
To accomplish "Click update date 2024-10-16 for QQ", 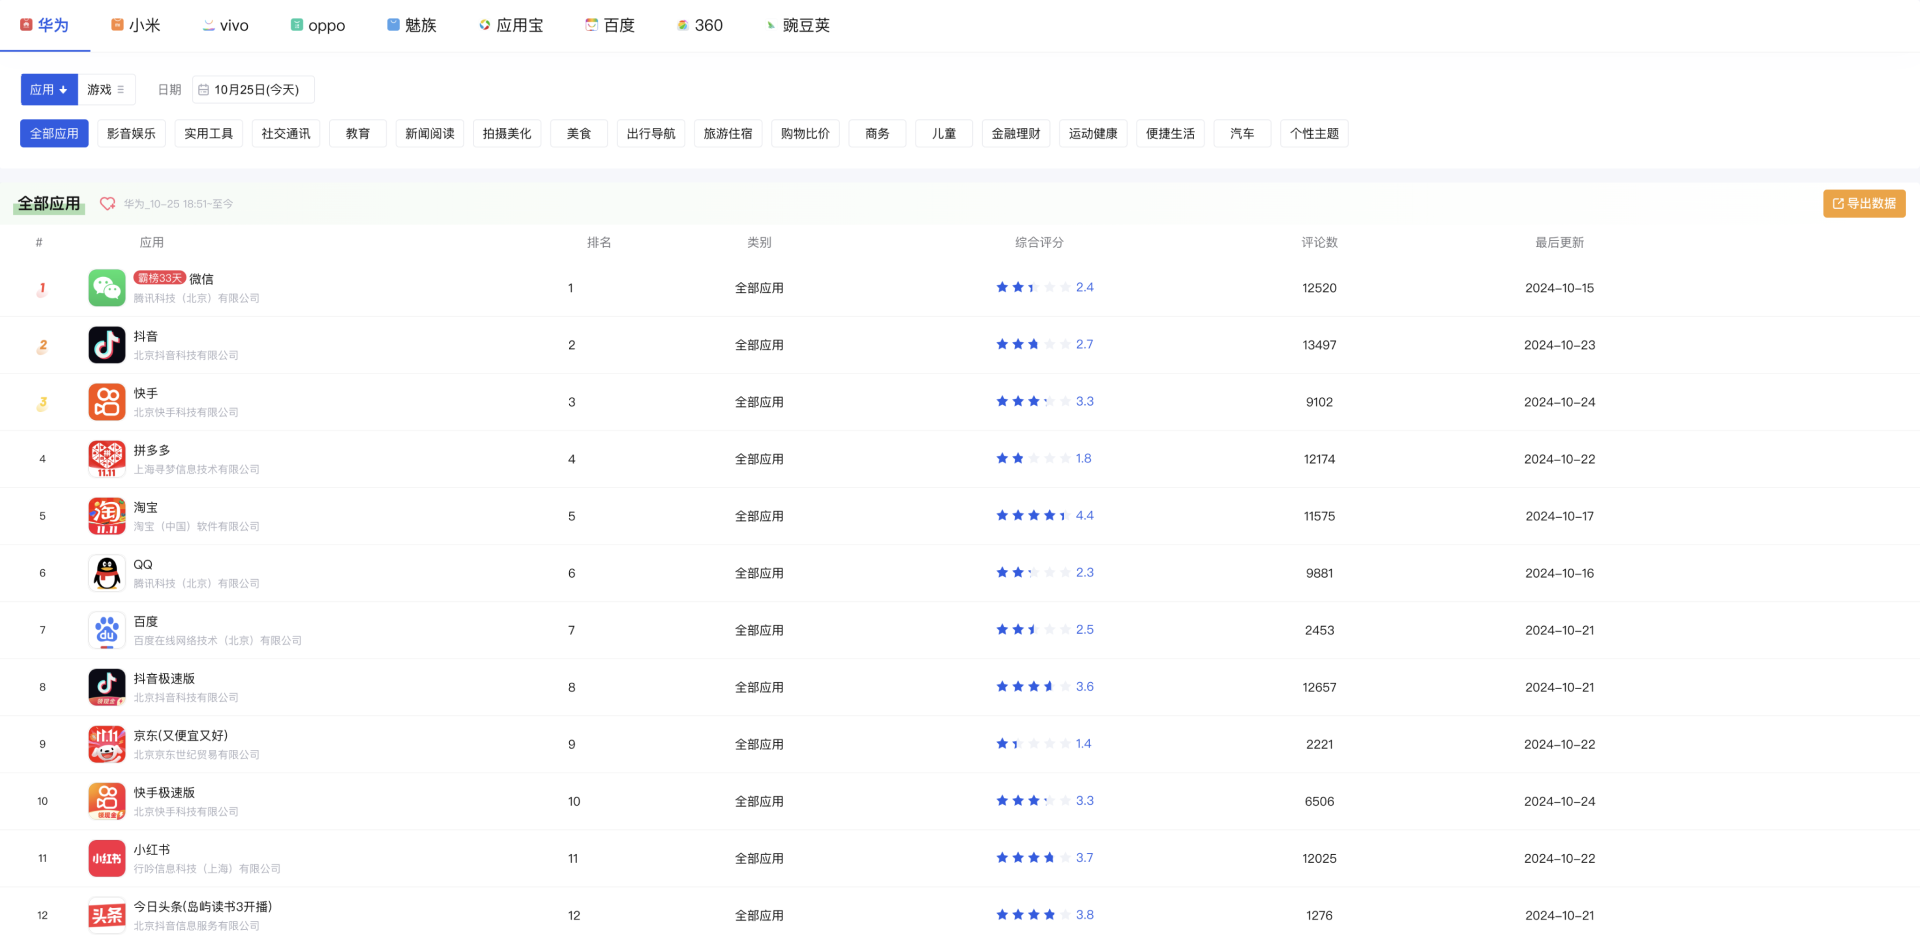I will click(1559, 573).
